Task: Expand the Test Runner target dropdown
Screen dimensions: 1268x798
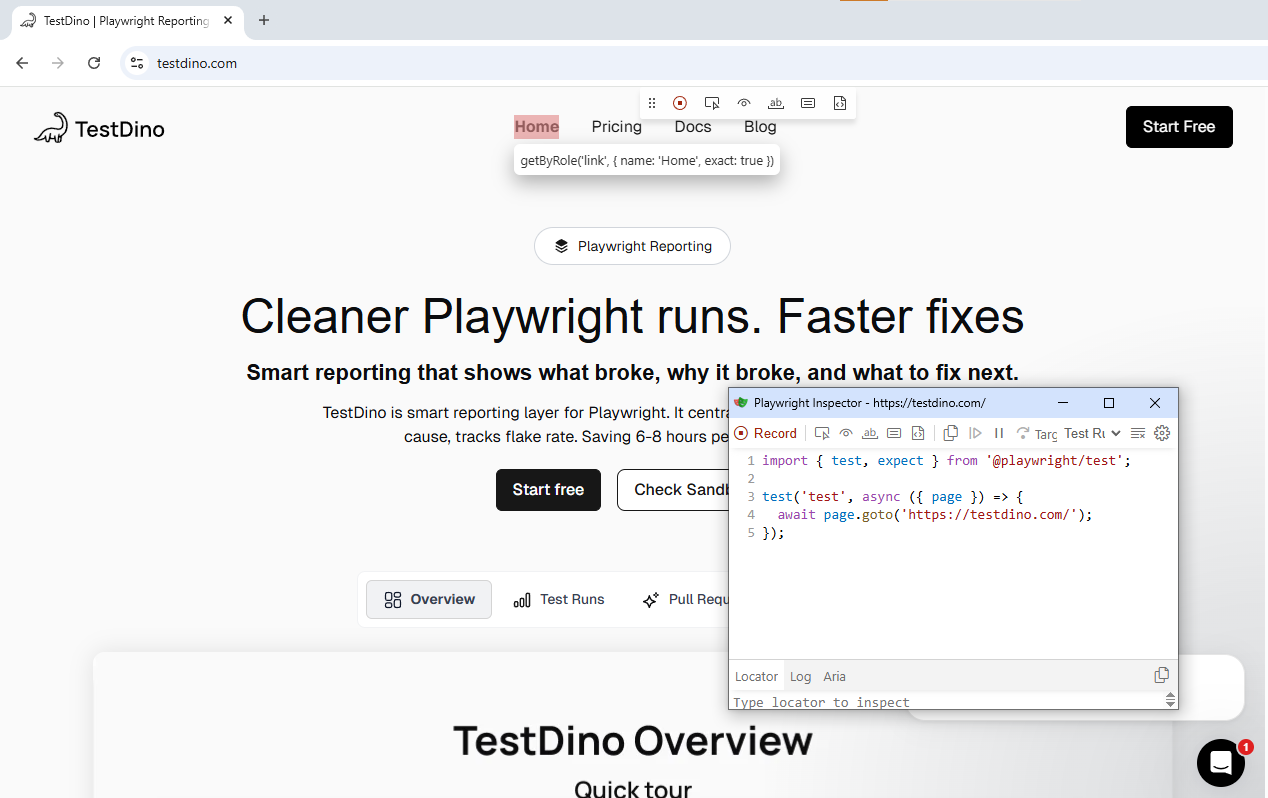Action: [1092, 433]
